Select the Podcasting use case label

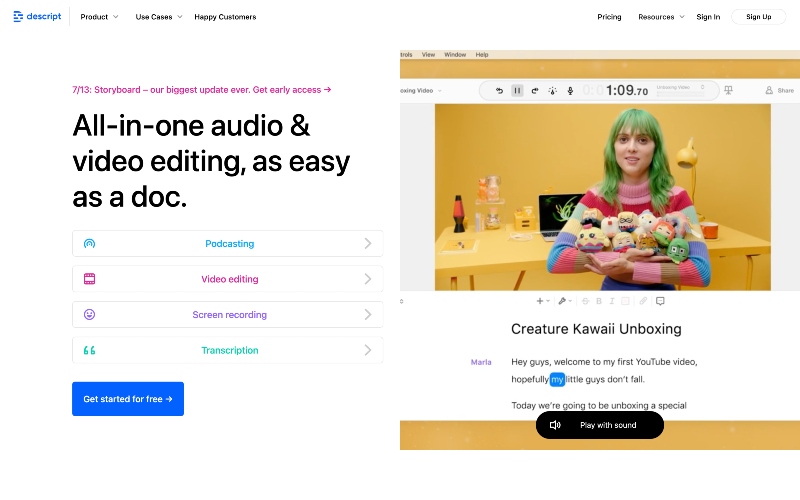tap(230, 244)
